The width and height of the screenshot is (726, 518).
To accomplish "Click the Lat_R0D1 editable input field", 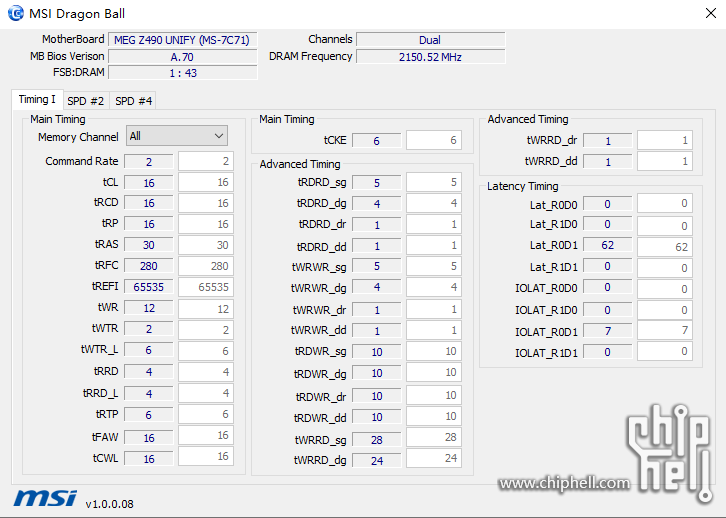I will click(665, 247).
